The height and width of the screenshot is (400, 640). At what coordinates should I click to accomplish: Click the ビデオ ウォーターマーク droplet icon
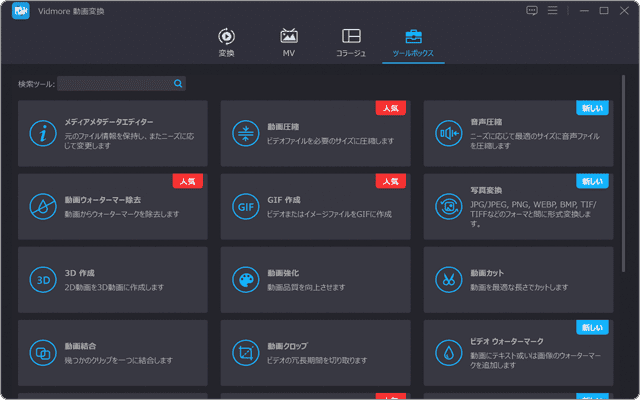pyautogui.click(x=449, y=353)
